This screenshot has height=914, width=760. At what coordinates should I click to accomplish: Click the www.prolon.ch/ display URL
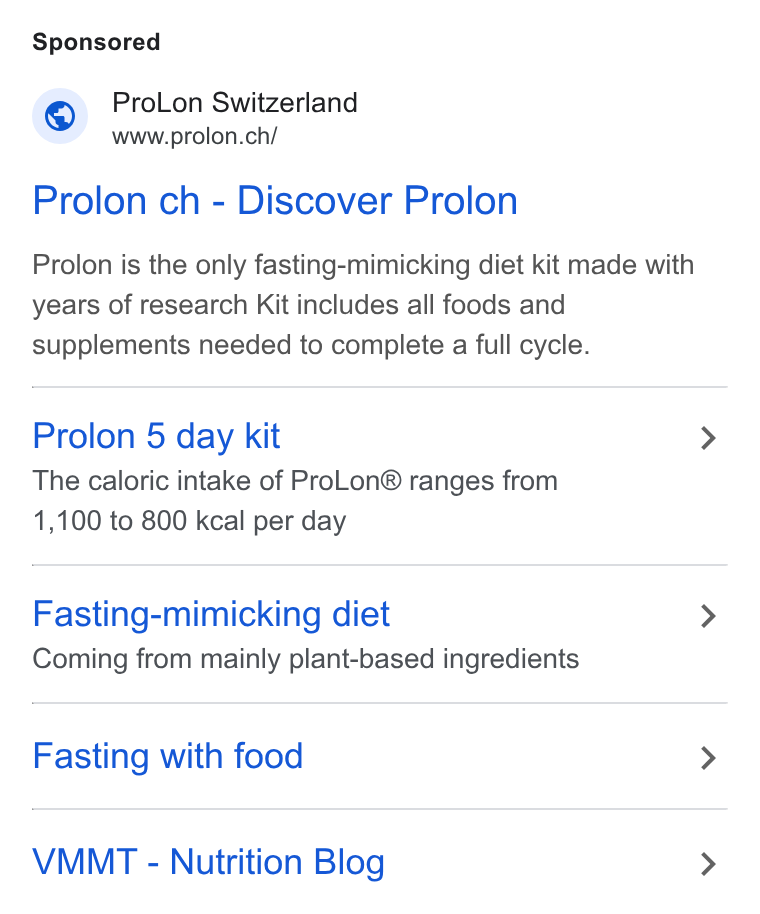[x=195, y=136]
